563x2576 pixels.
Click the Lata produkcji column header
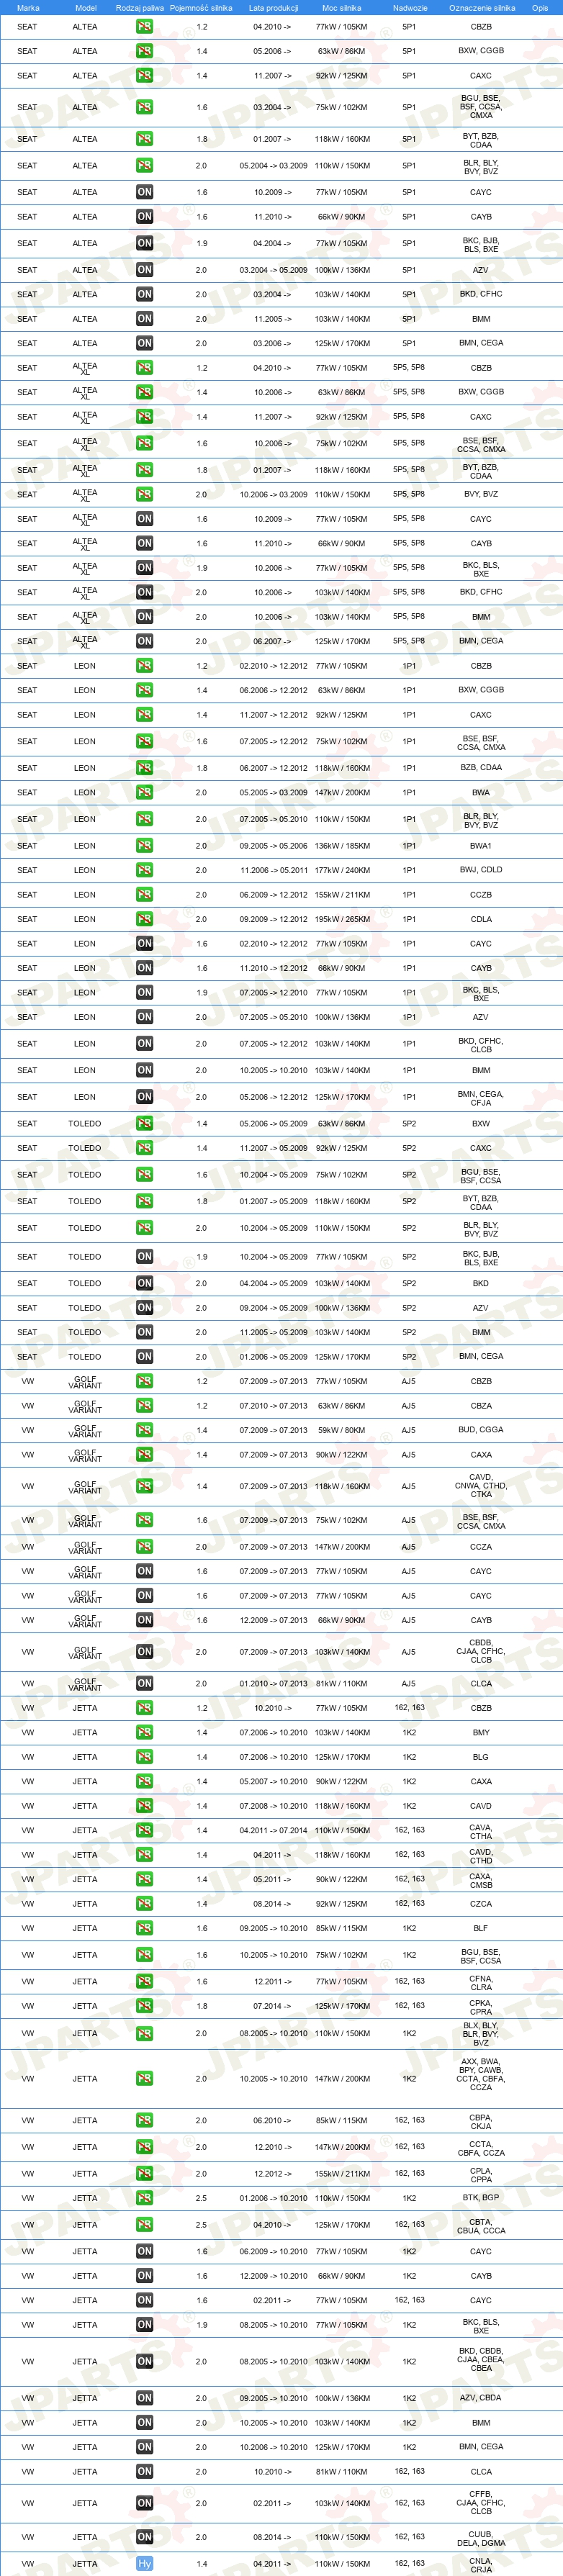tap(273, 7)
